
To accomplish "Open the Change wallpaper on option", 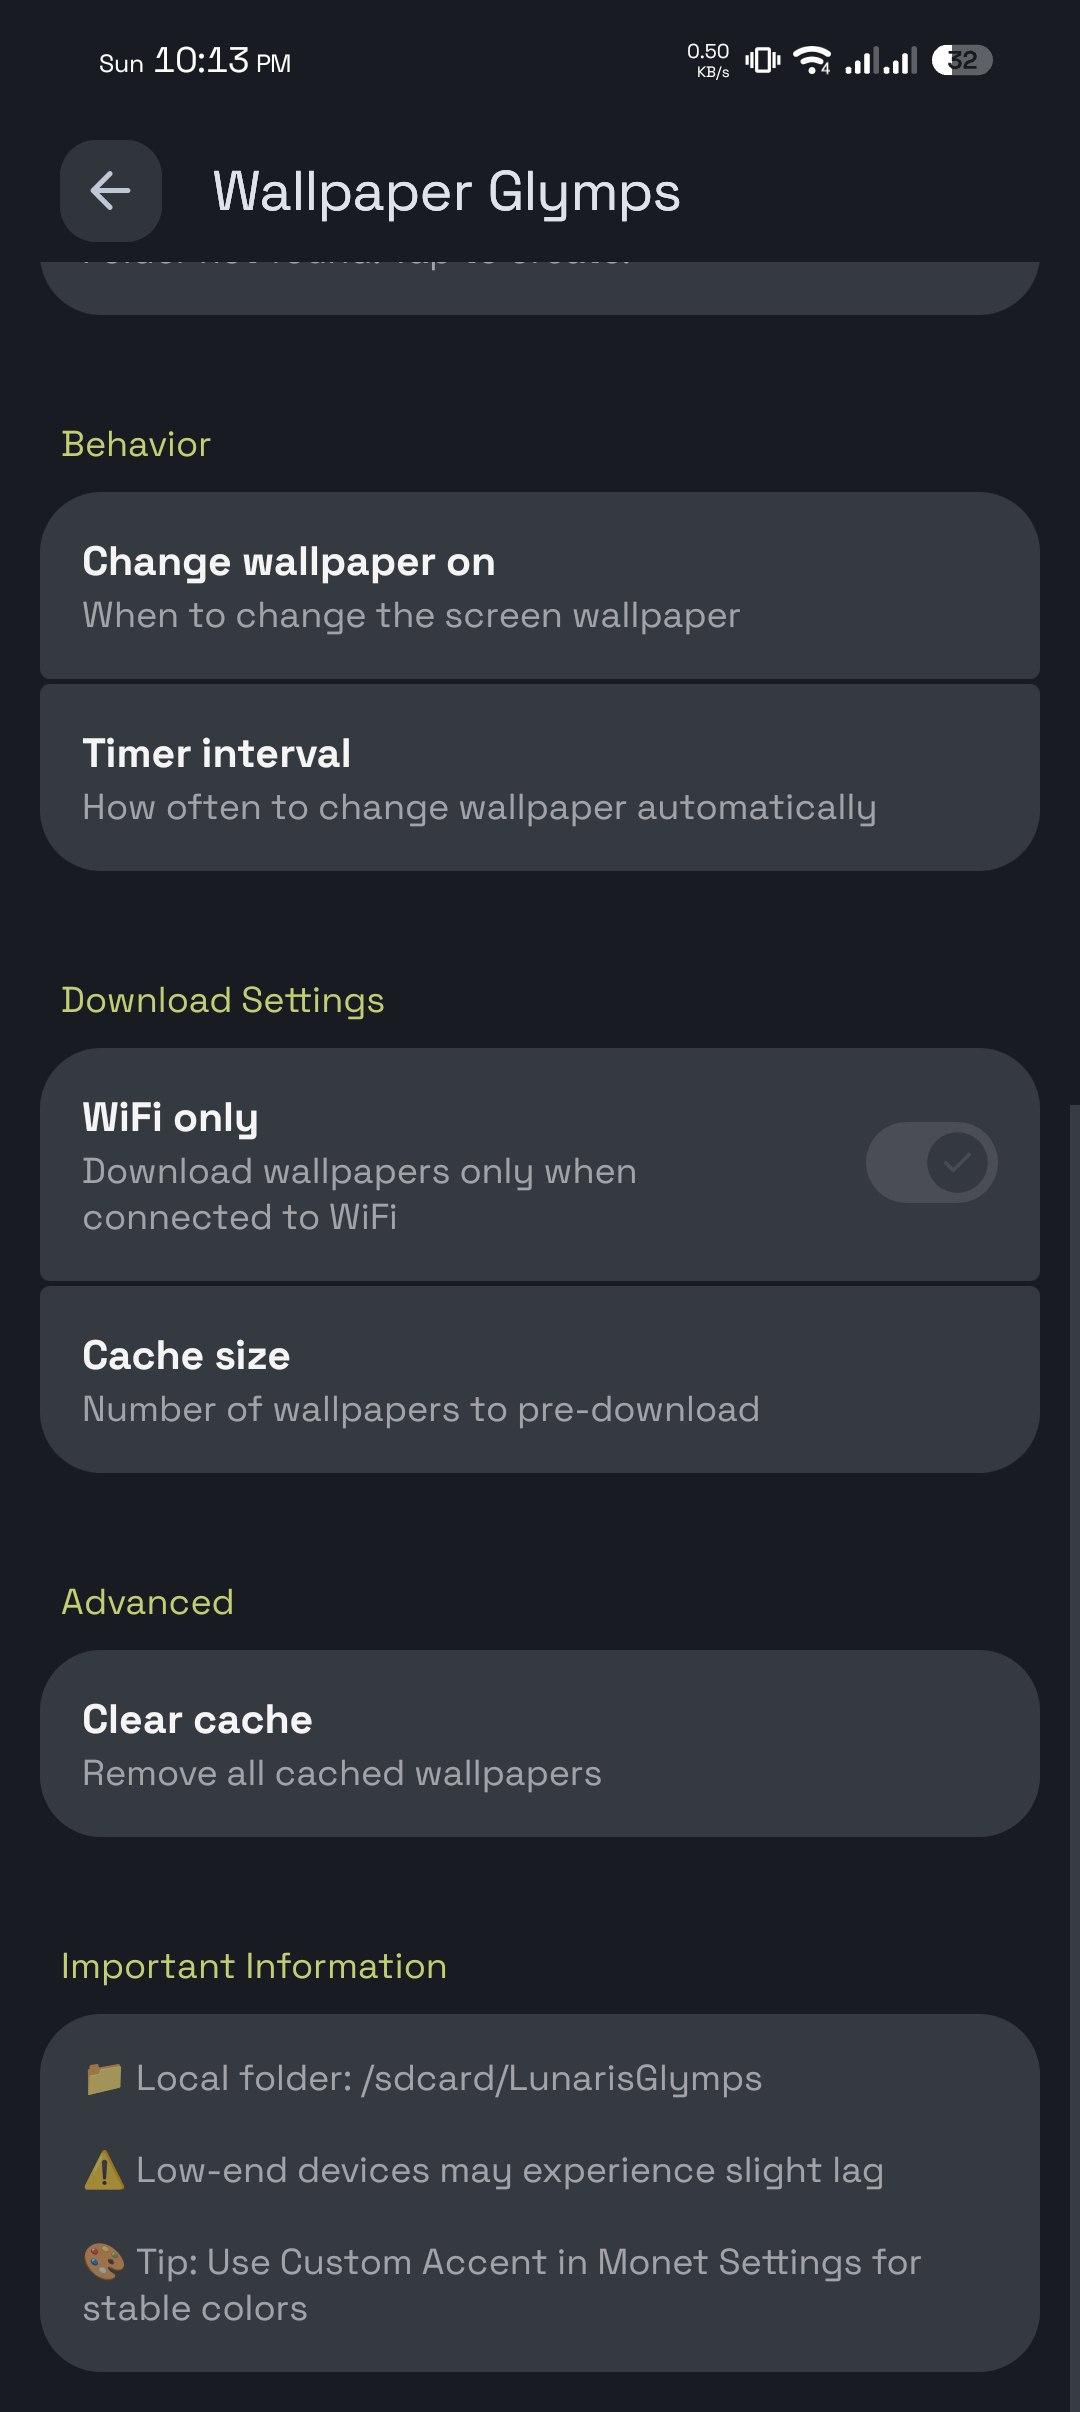I will click(540, 586).
